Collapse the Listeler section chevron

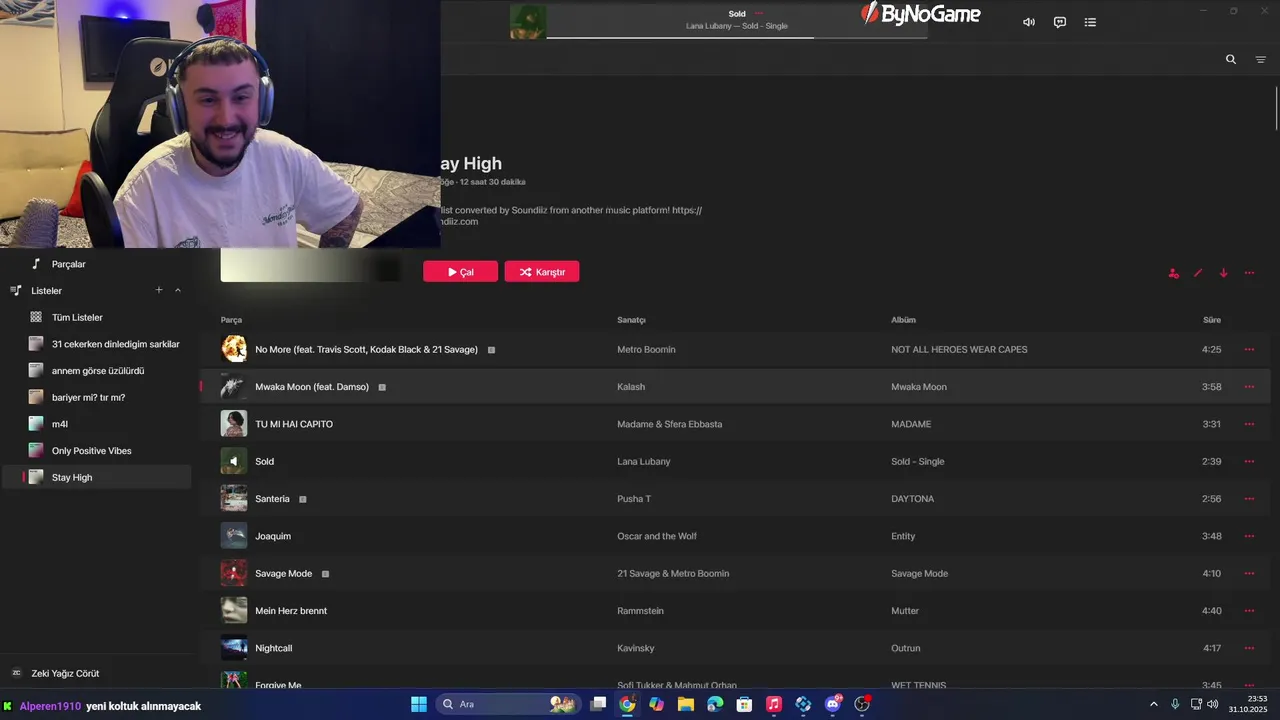click(x=178, y=290)
